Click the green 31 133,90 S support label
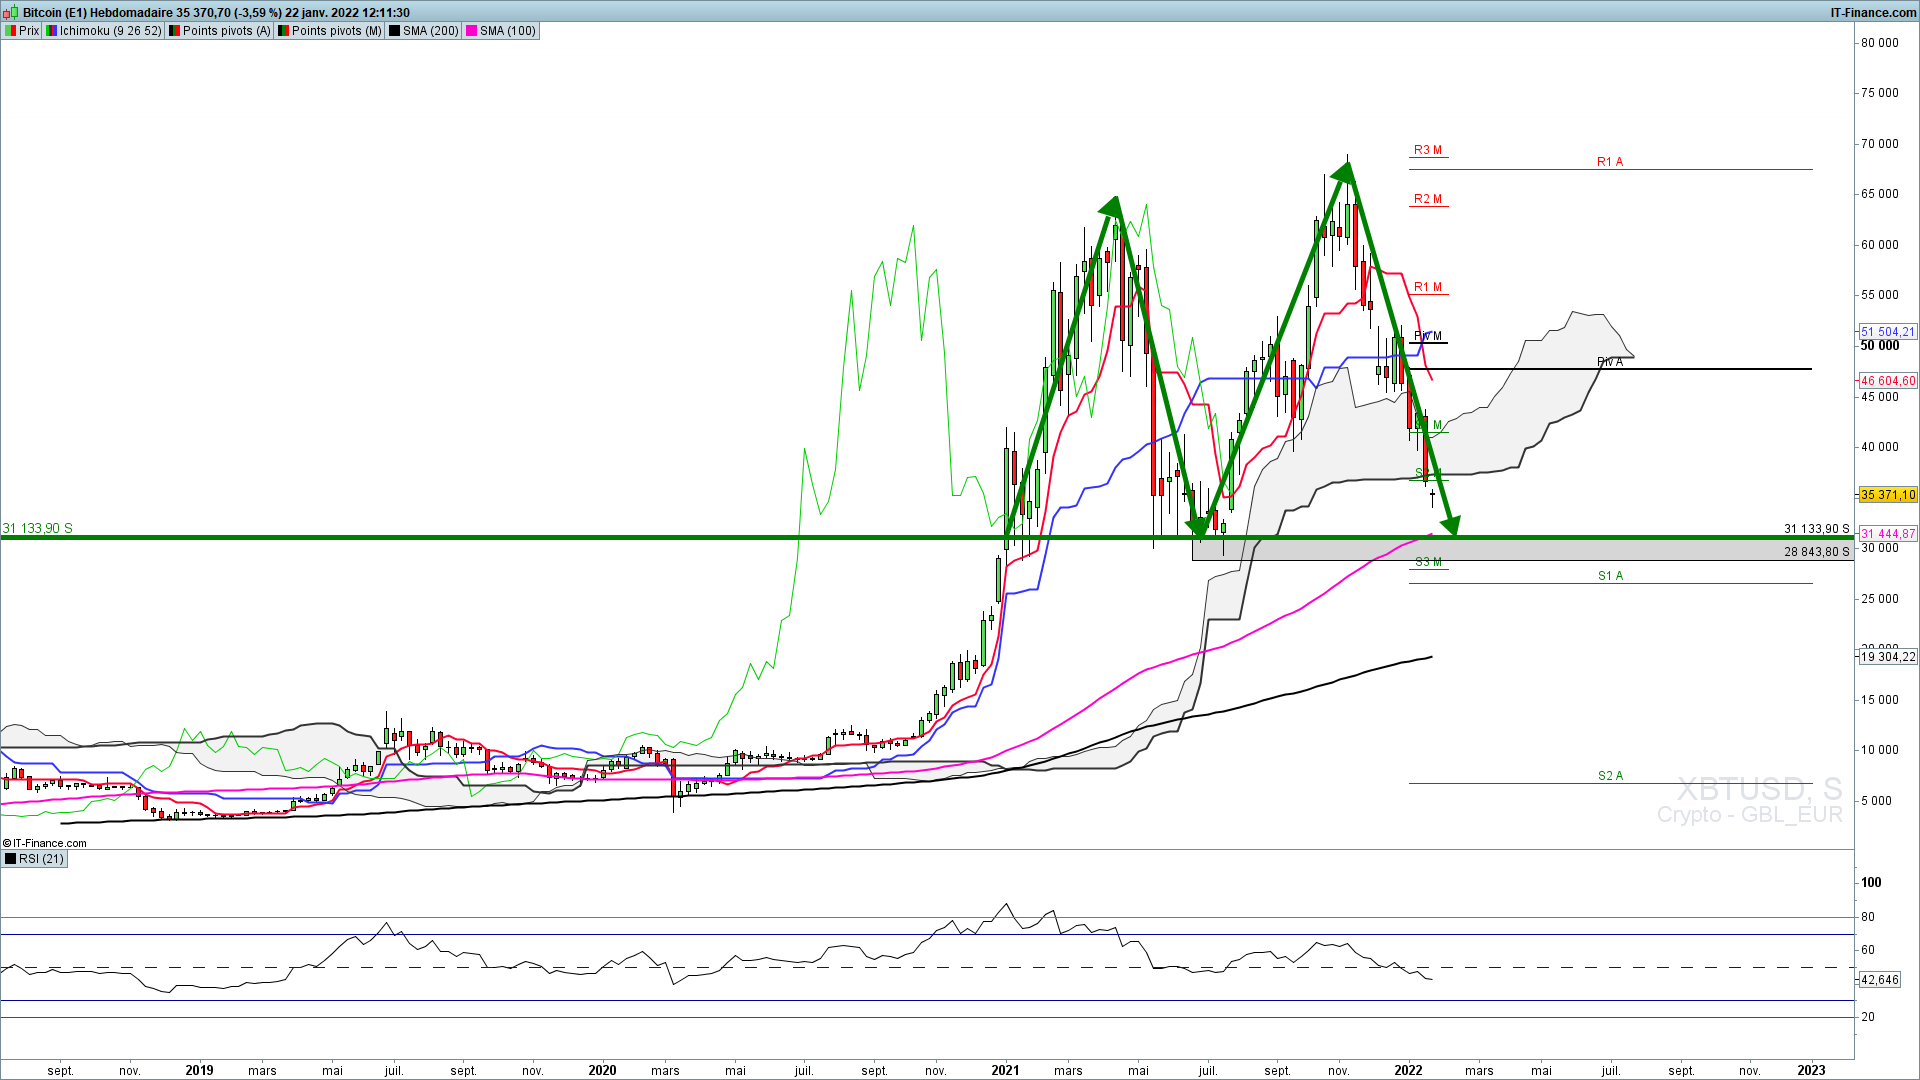 [37, 528]
